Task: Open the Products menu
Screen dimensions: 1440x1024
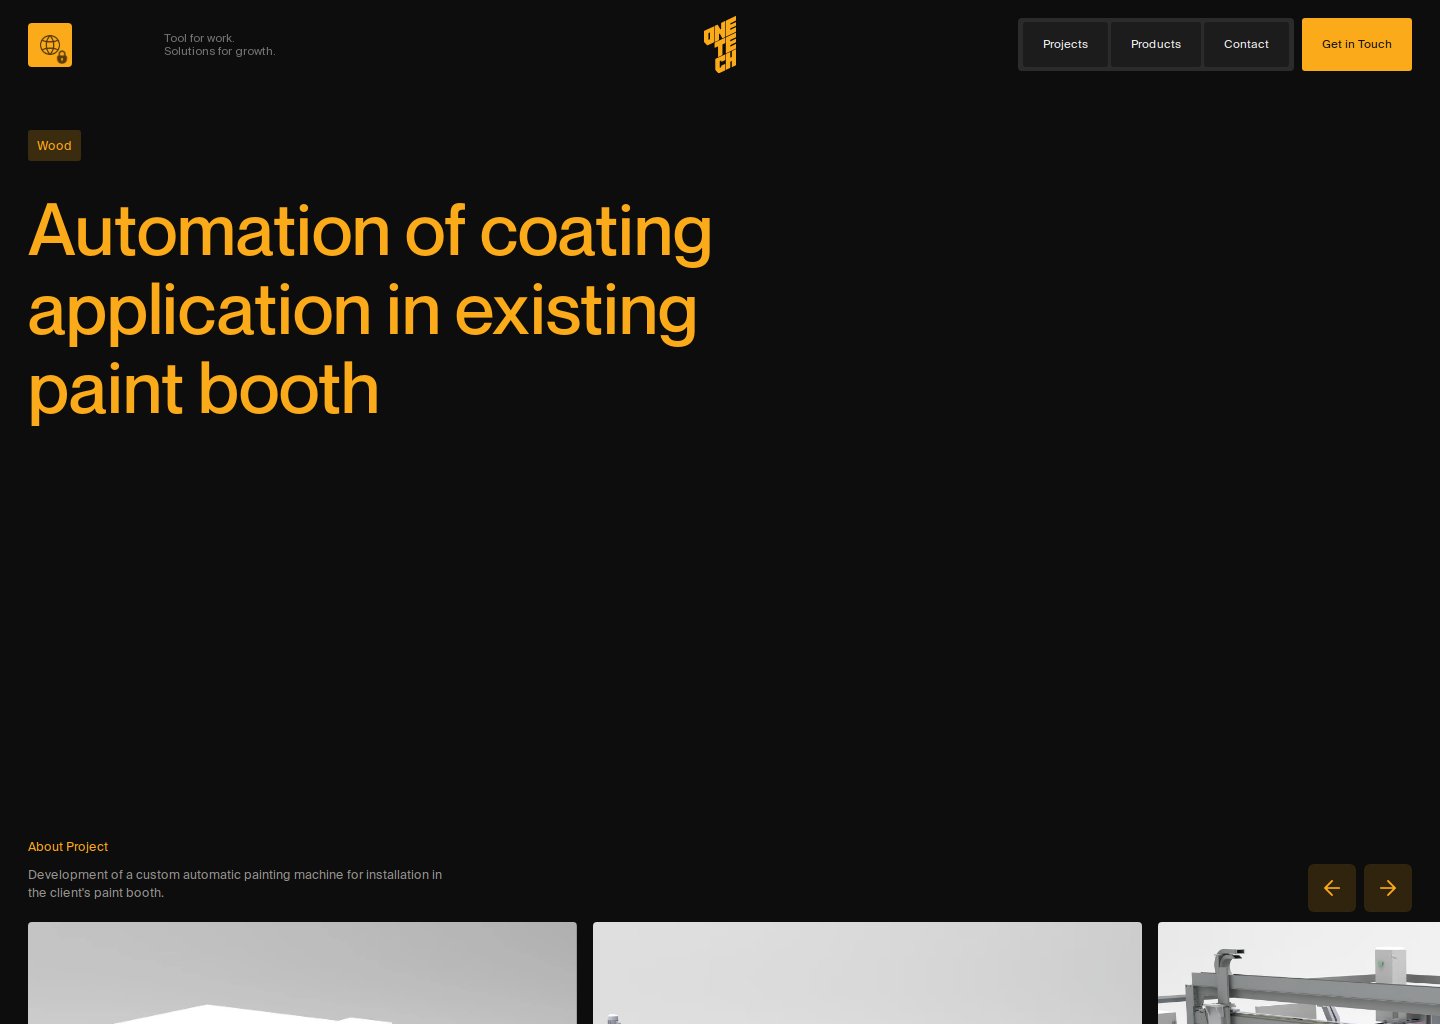Action: (x=1155, y=44)
